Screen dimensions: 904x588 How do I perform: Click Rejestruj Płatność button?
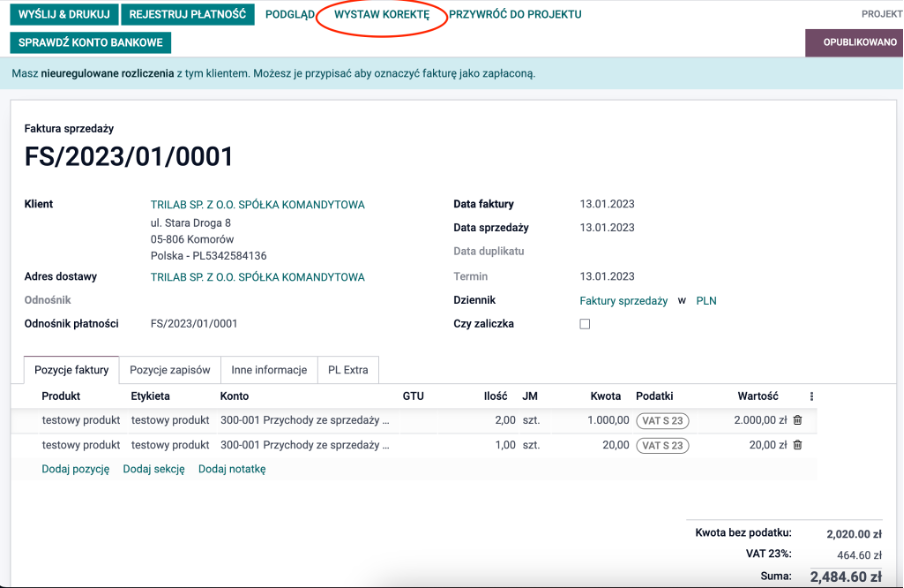pos(187,14)
